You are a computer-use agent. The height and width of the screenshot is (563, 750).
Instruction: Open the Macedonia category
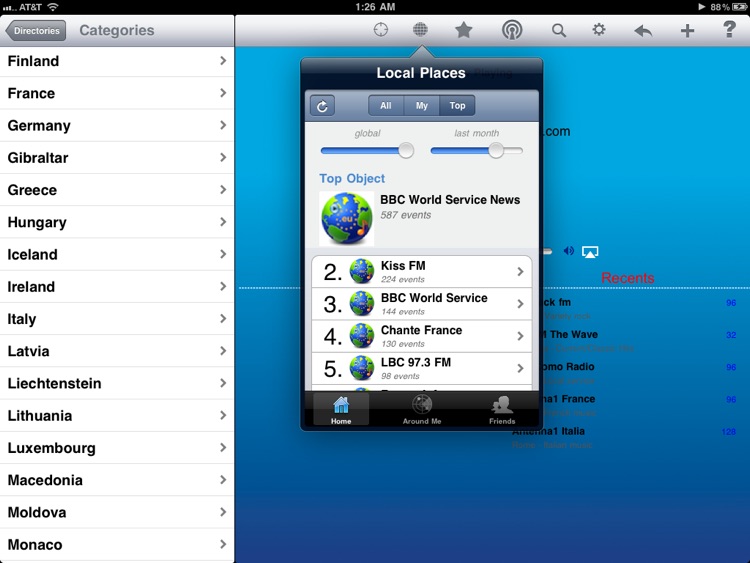(117, 480)
